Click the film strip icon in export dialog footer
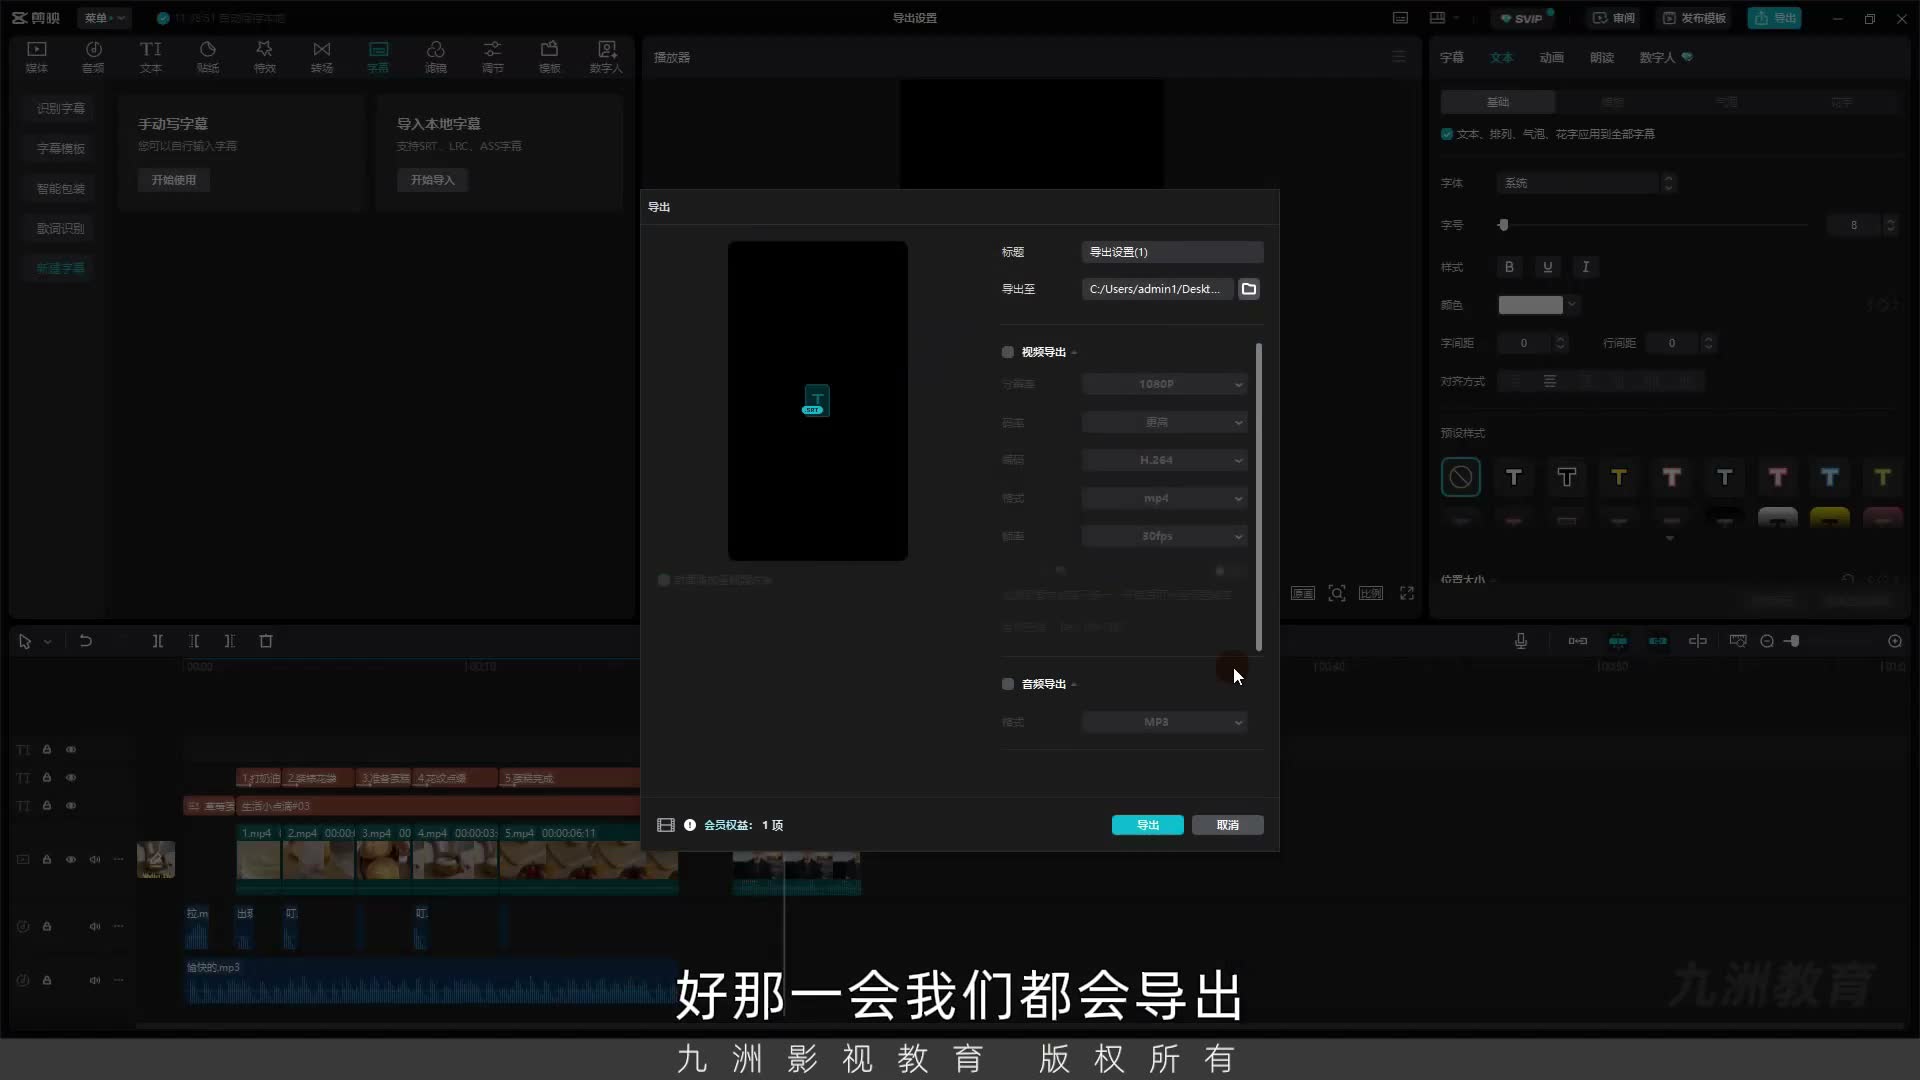1920x1080 pixels. point(666,825)
